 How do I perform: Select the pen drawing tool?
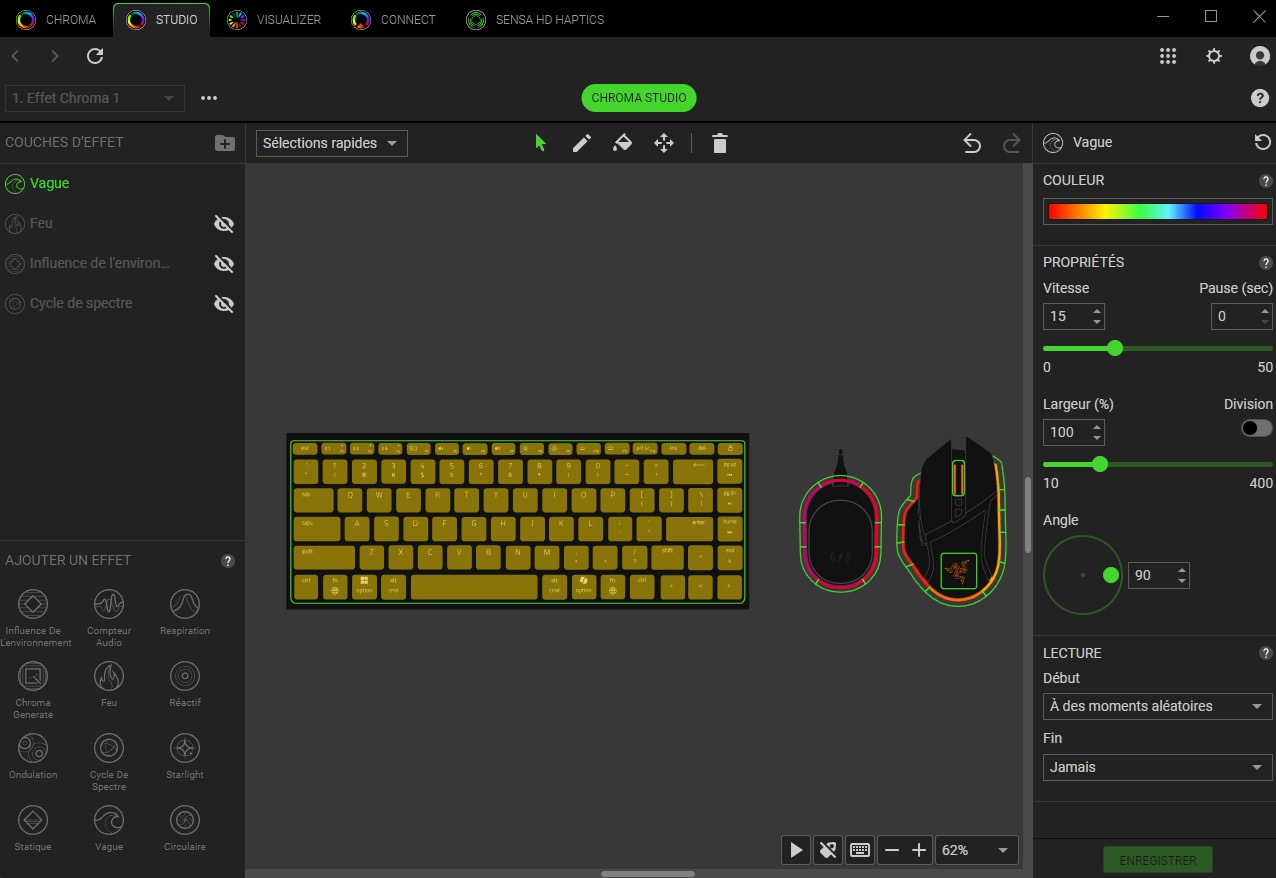point(581,143)
